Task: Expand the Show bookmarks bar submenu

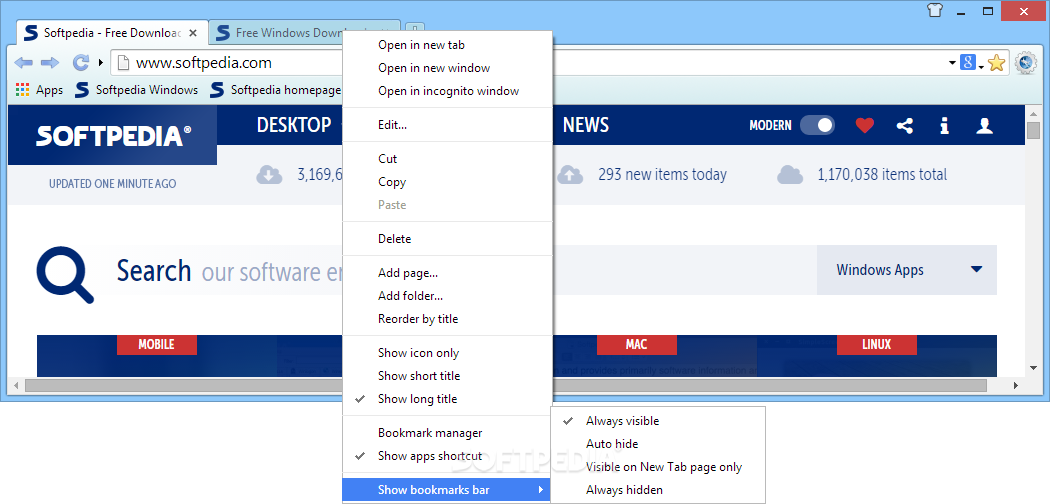Action: (447, 490)
